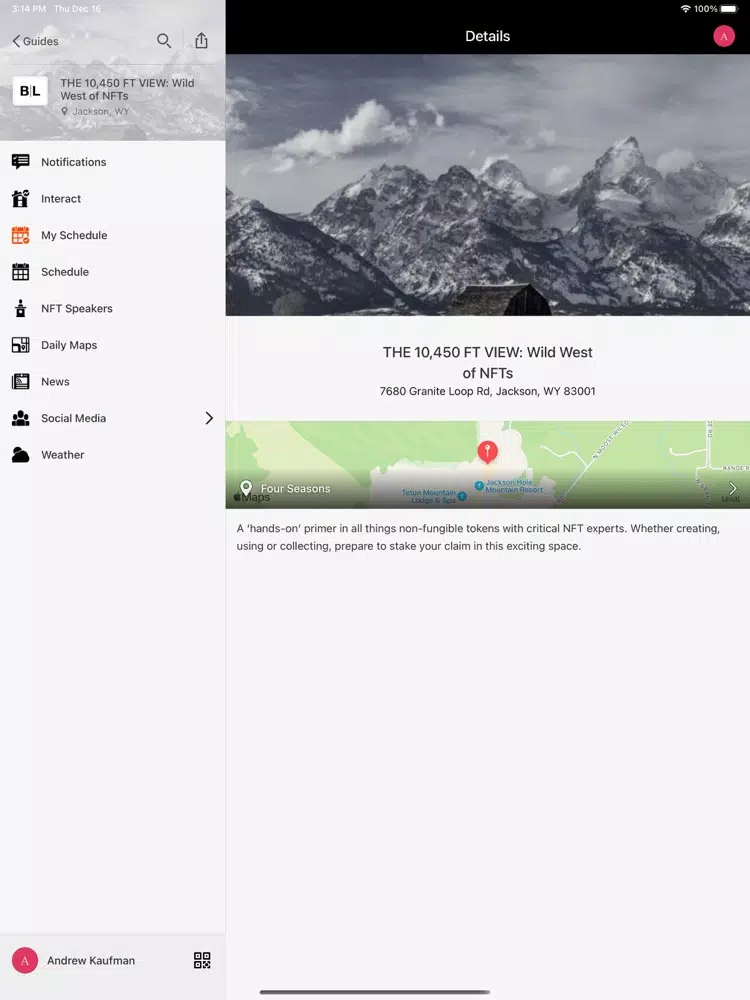Tap the Interact gift icon
The height and width of the screenshot is (1000, 750).
click(20, 198)
